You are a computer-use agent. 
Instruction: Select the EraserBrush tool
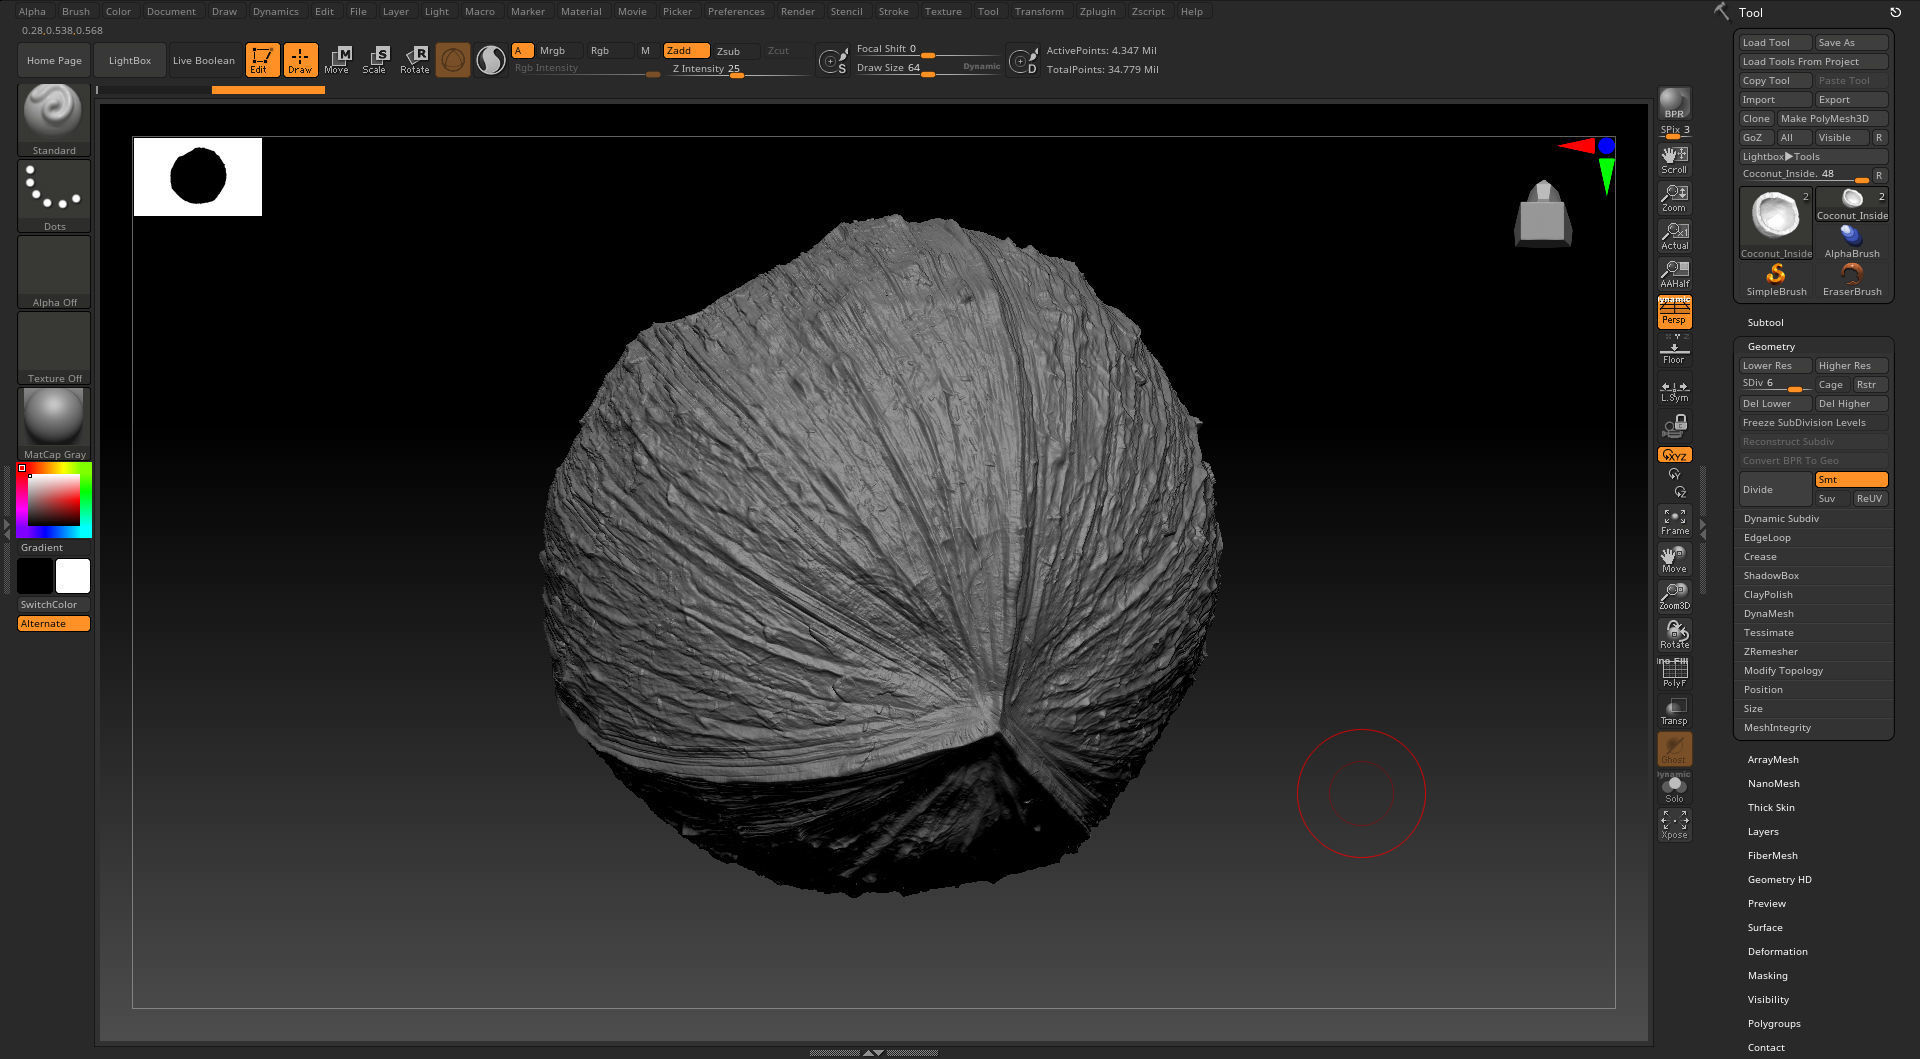[1852, 279]
